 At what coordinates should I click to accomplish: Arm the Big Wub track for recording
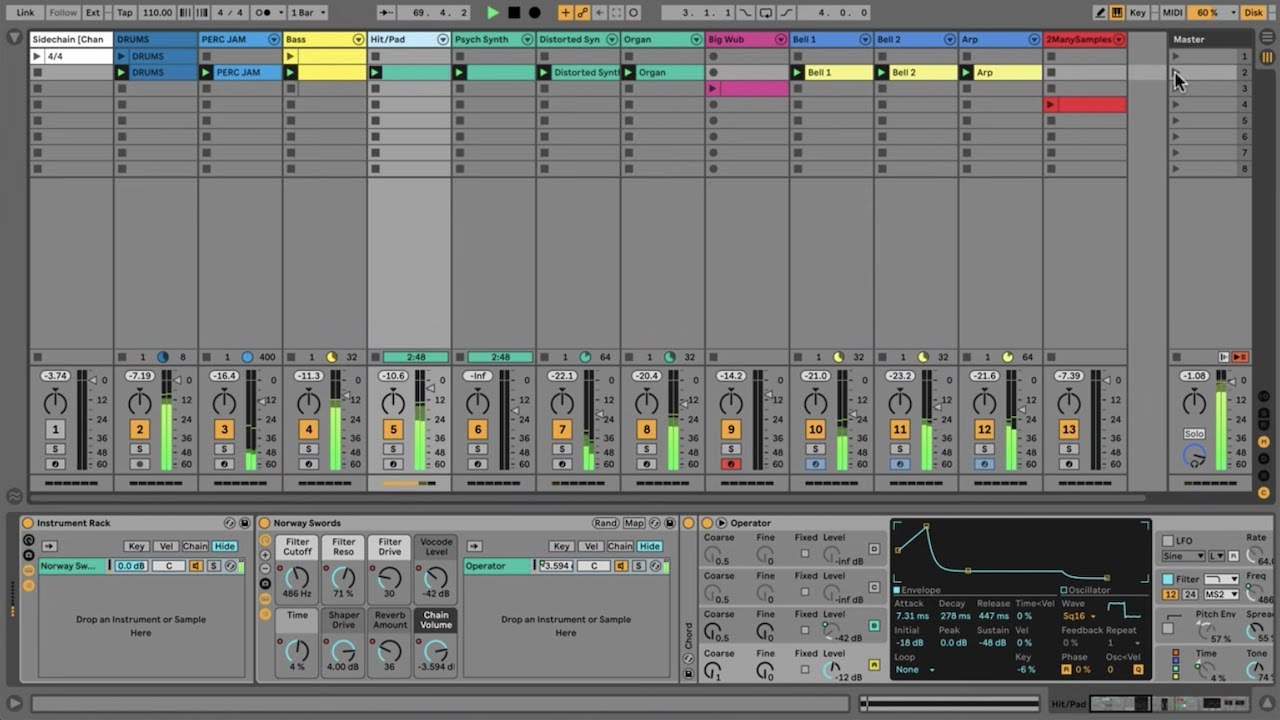point(731,464)
